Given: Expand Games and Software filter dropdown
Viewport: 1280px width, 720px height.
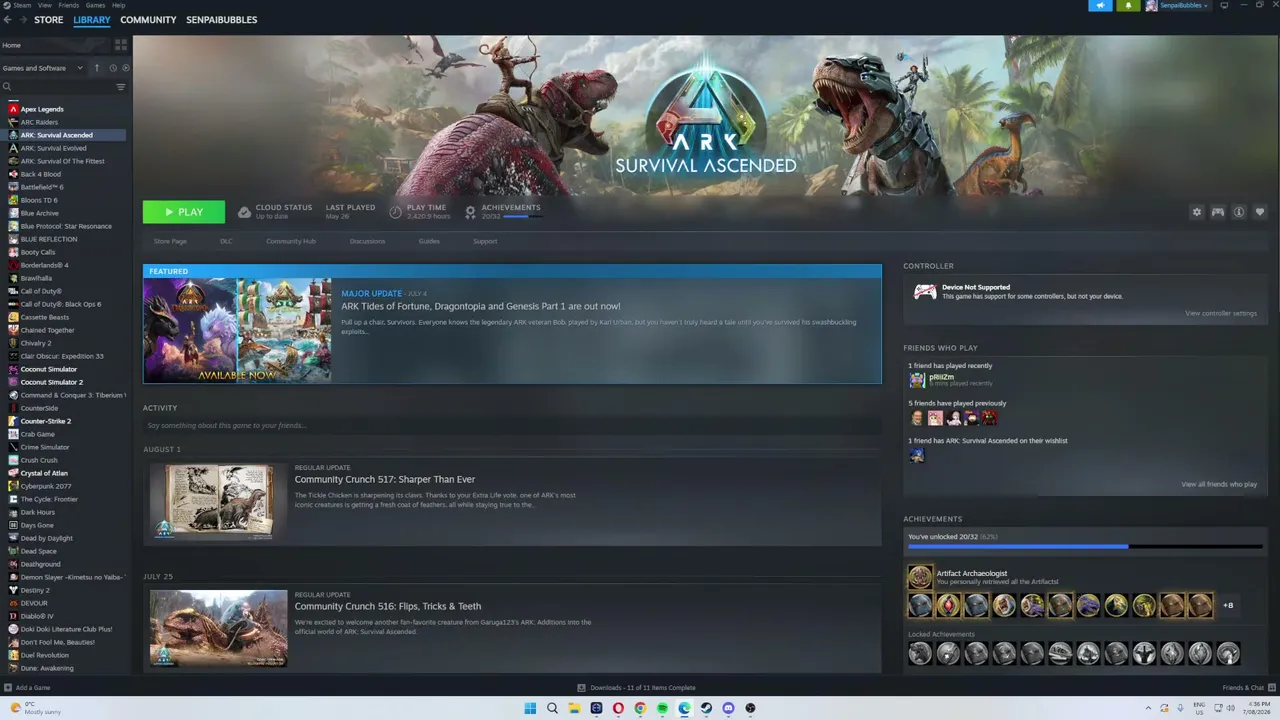Looking at the screenshot, I should coord(43,68).
